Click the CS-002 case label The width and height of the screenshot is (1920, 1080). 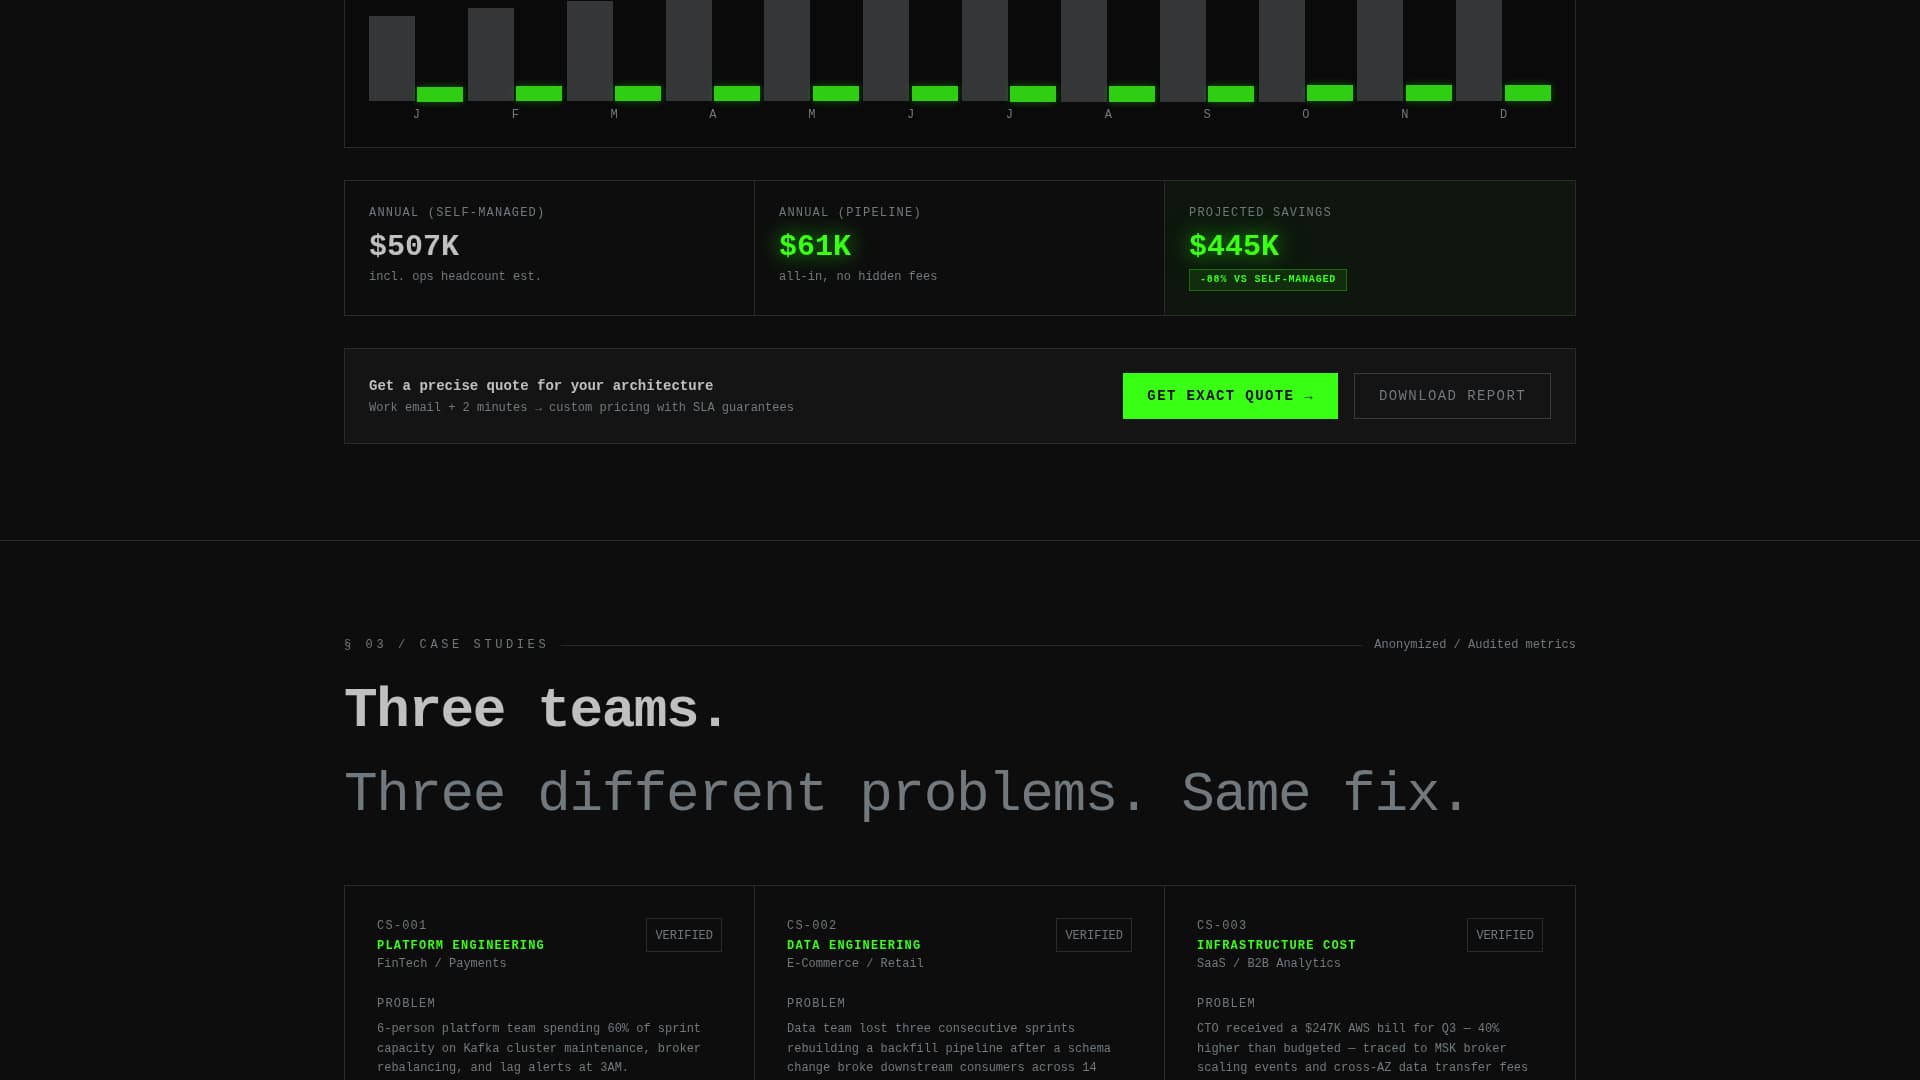click(812, 926)
